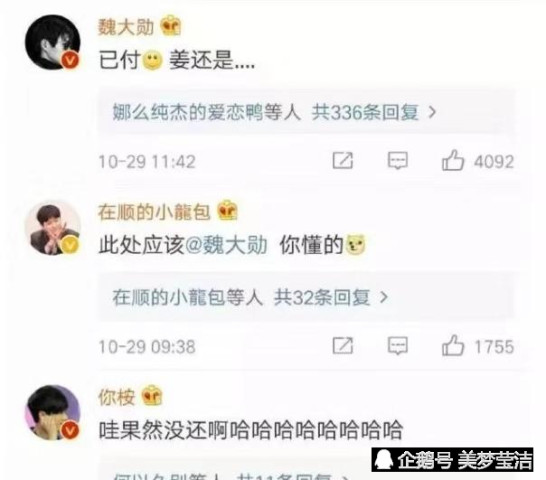Repost 魏大勋's comment via share icon
The height and width of the screenshot is (480, 546).
[343, 161]
